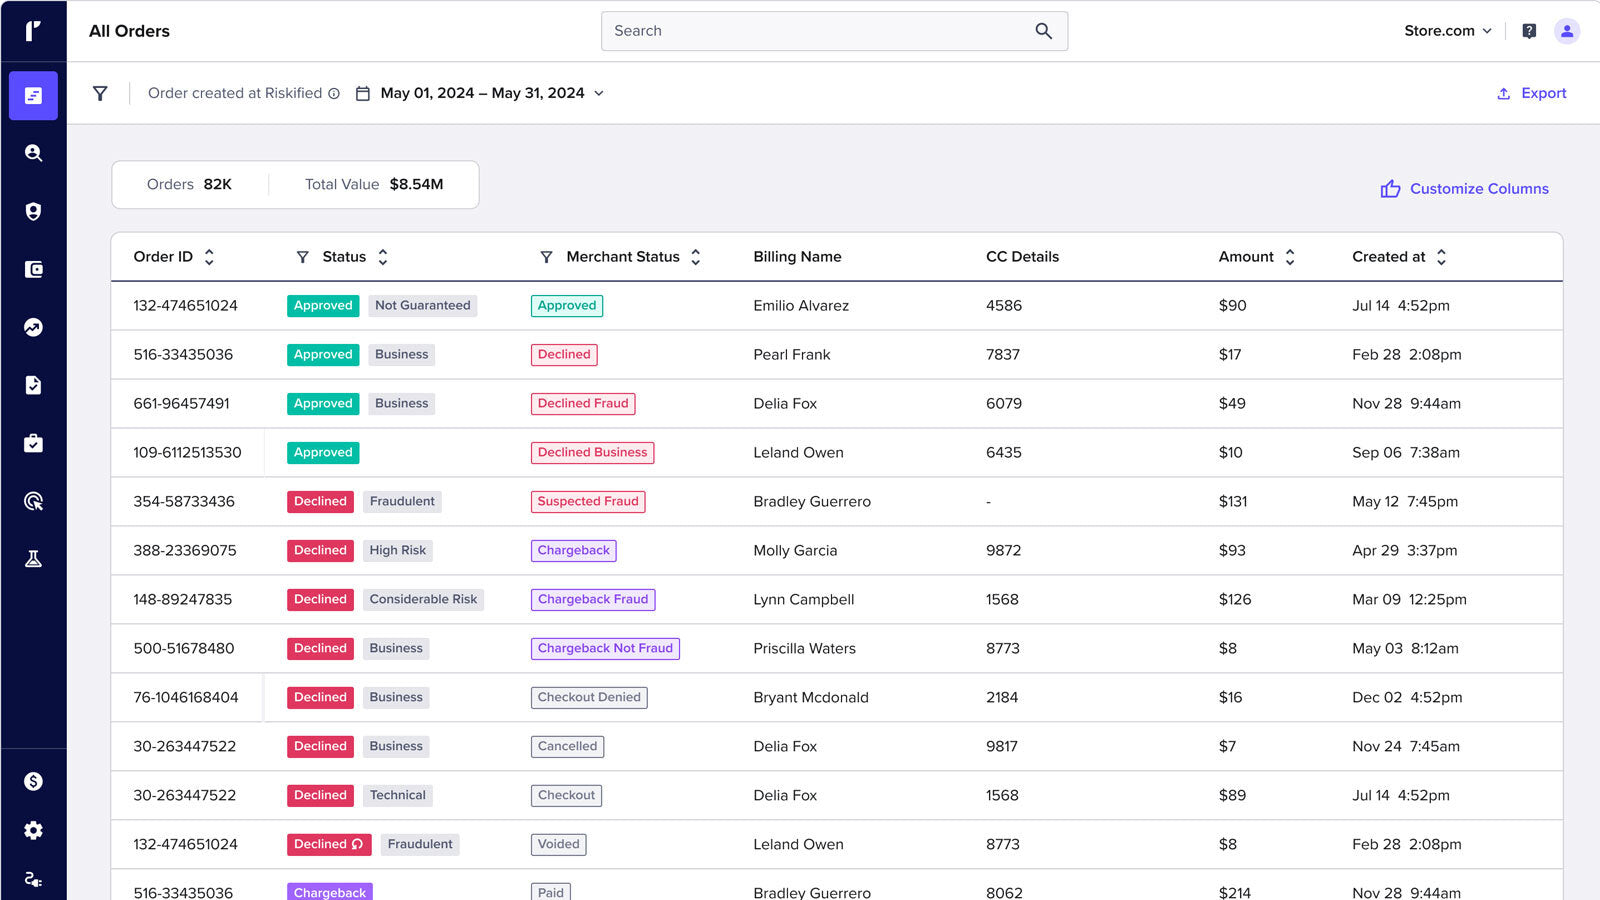Select the lab flask beta icon in sidebar
Screen dimensions: 1600x900
[33, 557]
